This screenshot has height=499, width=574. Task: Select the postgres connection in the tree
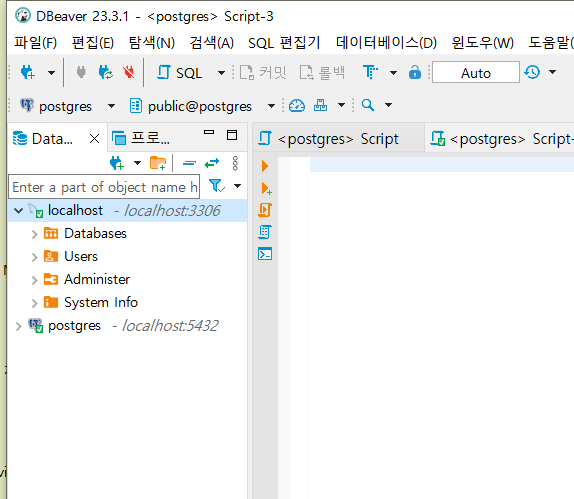124,325
